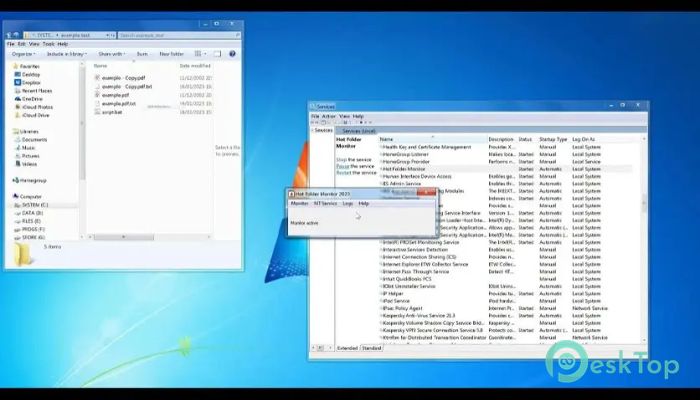Select Favorites group in Explorer sidebar
Viewport: 700px width, 400px height.
(26, 66)
